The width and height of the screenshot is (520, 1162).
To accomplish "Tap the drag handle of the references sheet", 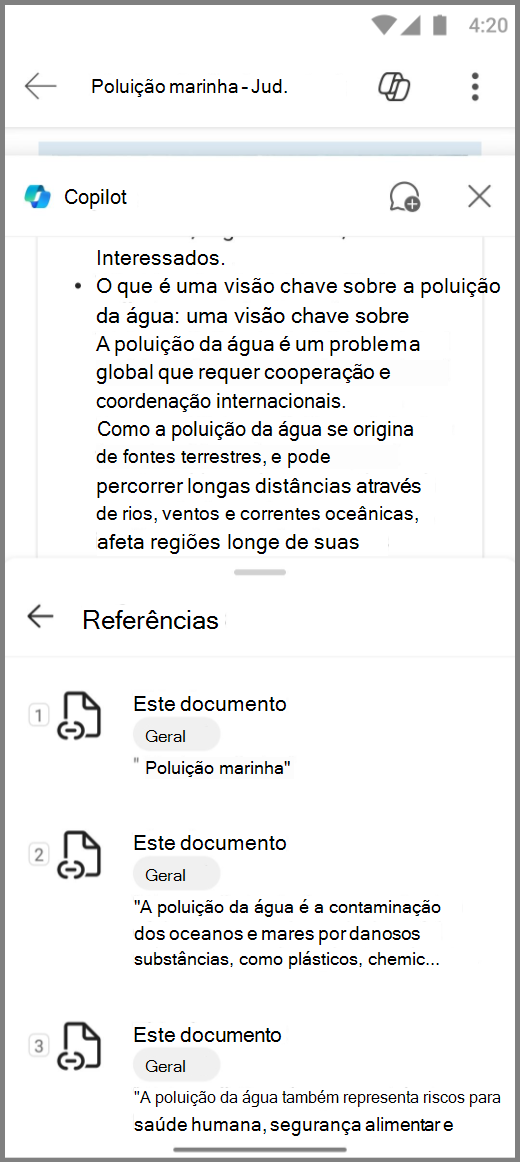I will point(260,572).
